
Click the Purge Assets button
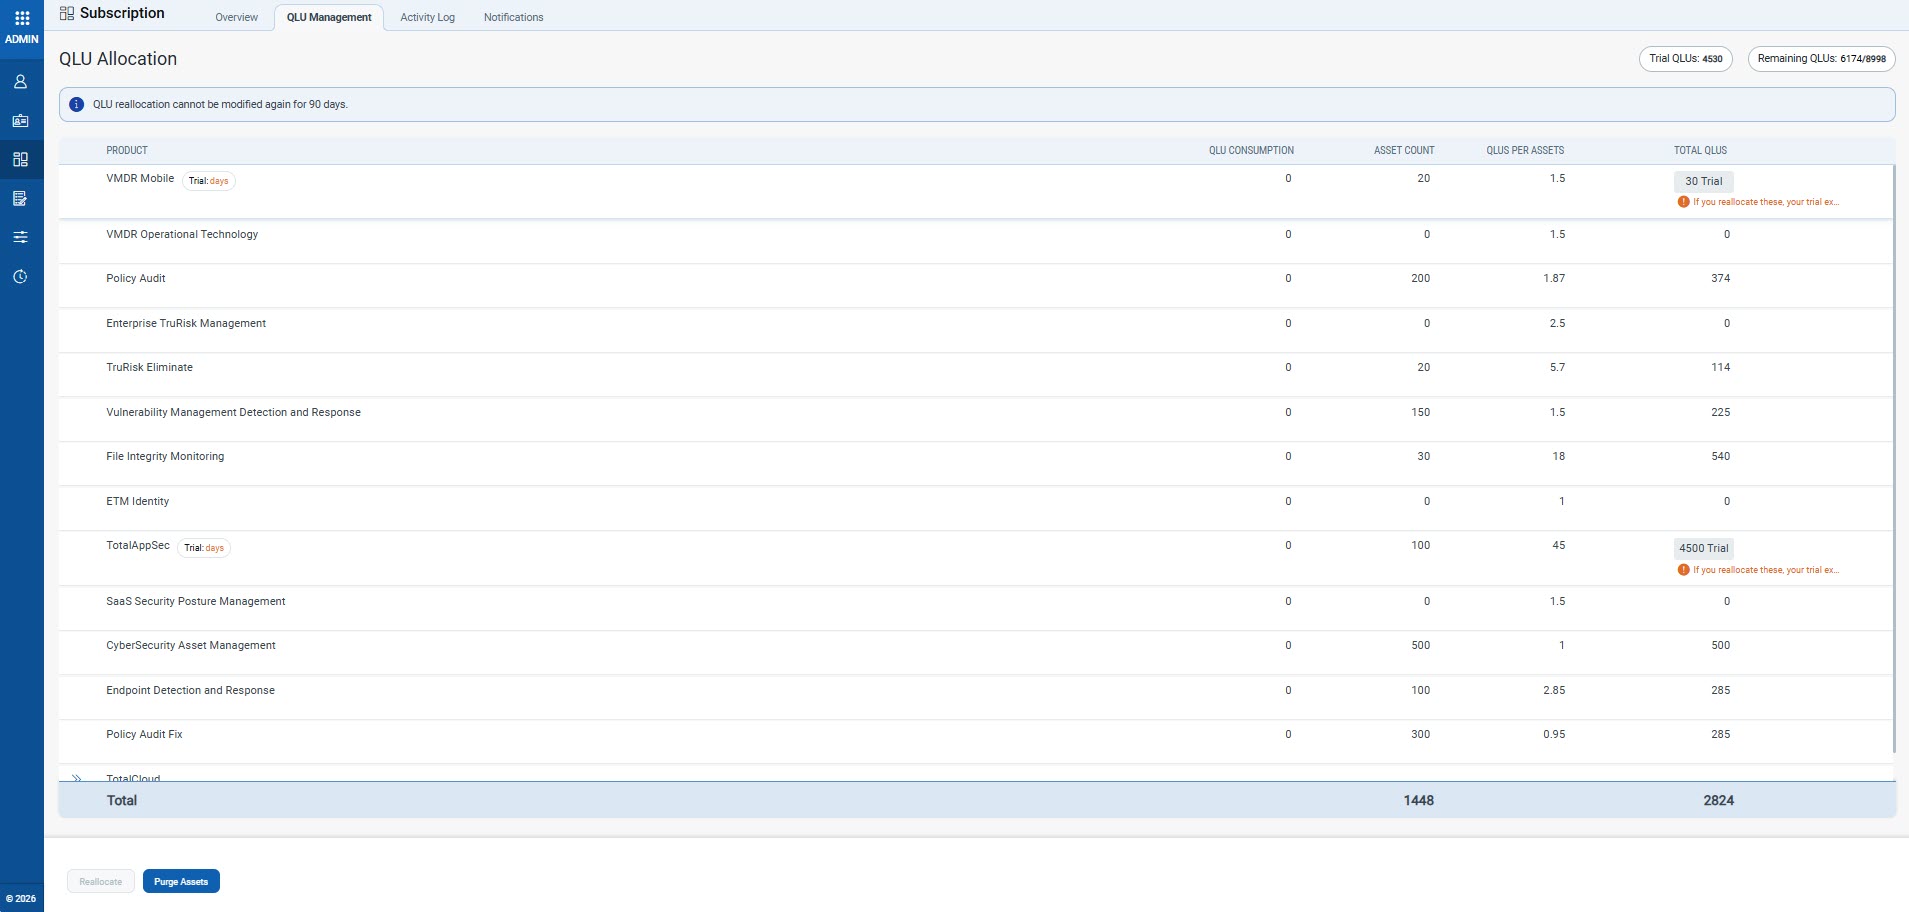180,881
